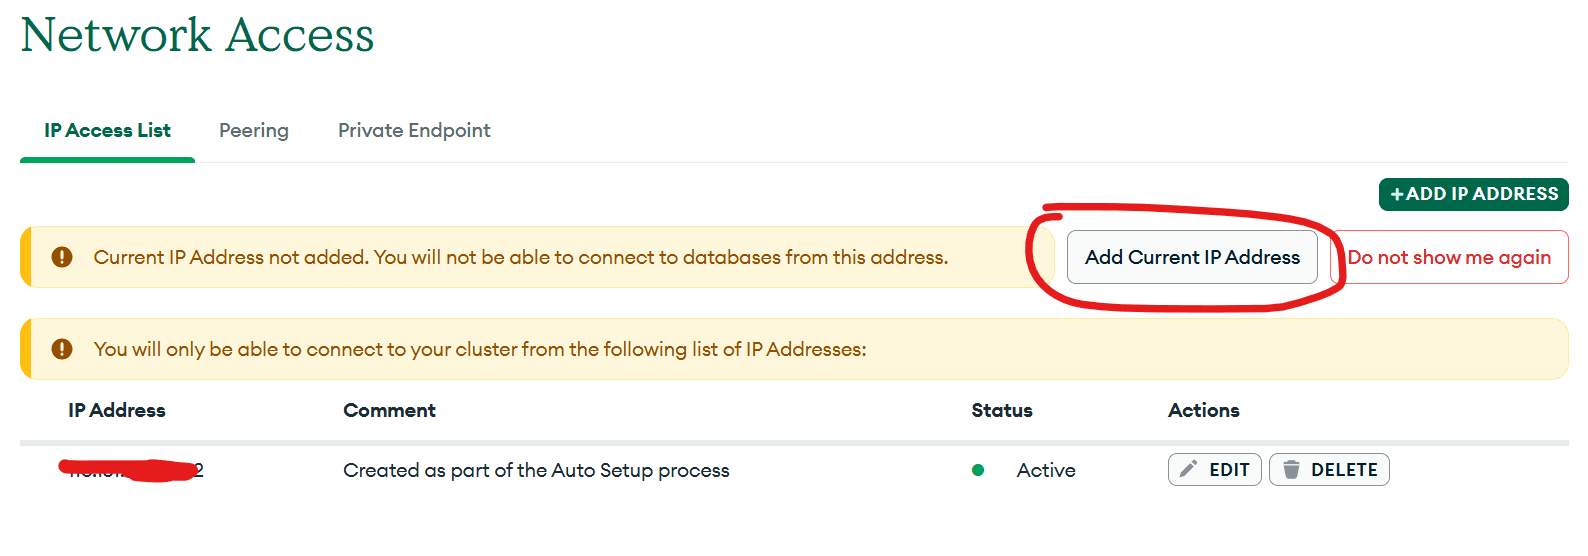Click the 'Active' status text in the row

[x=1046, y=470]
